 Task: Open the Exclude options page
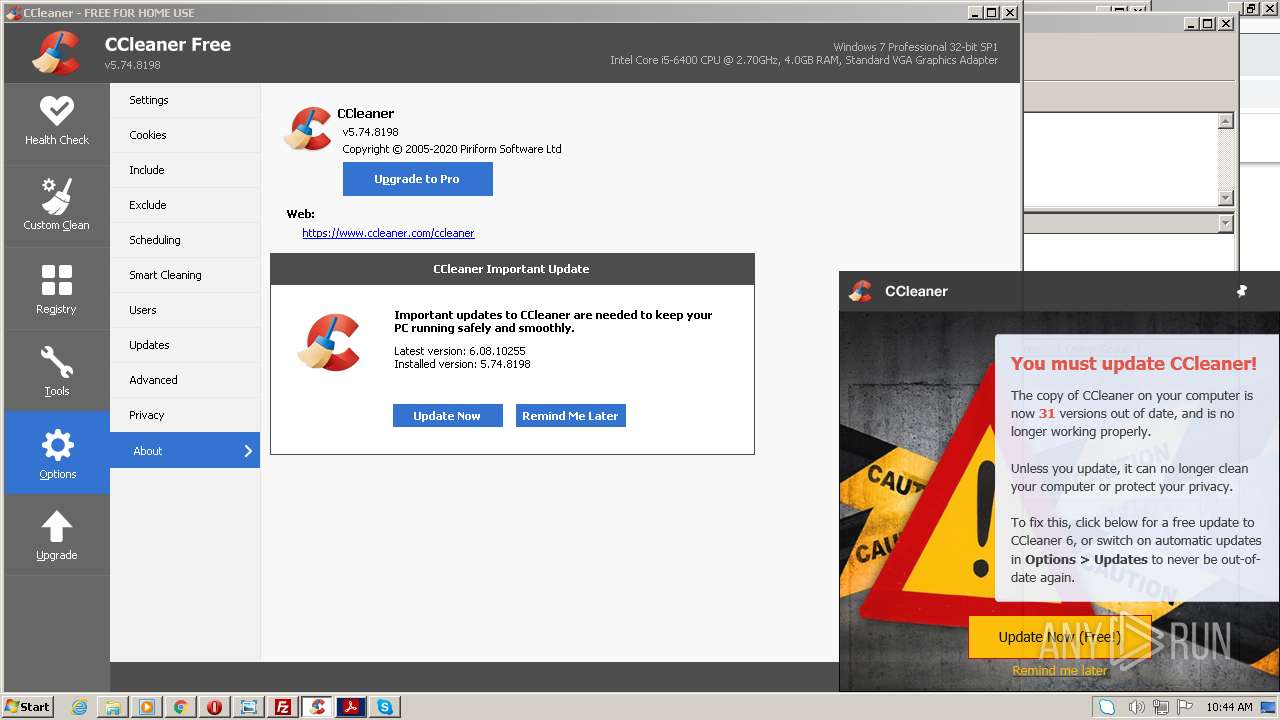click(x=185, y=205)
